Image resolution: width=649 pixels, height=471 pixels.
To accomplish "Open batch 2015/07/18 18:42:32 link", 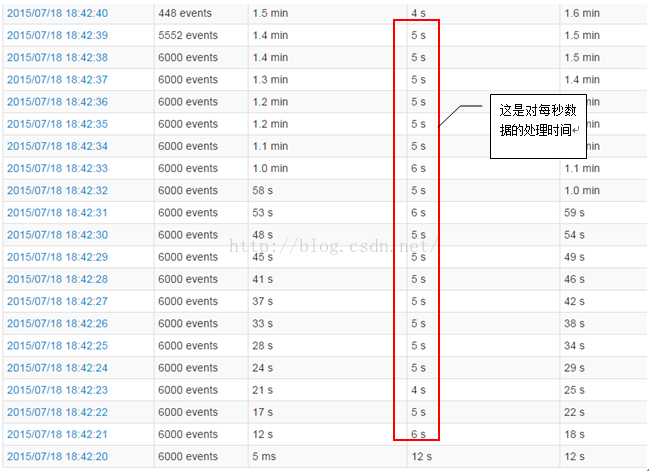I will 58,191.
